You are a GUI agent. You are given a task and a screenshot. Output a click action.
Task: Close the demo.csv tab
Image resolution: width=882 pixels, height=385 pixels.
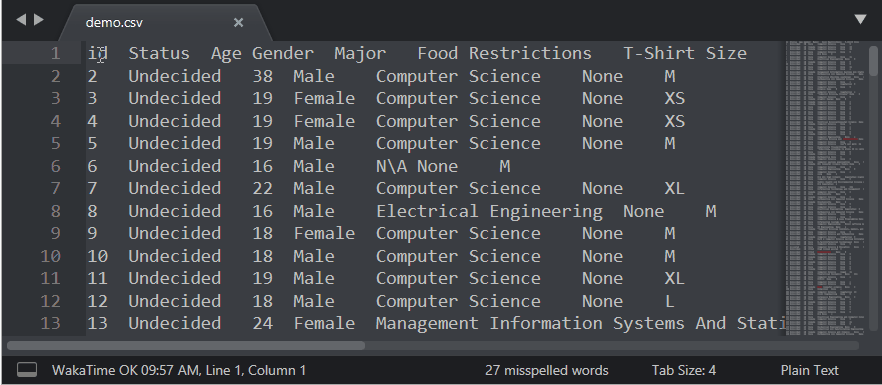[x=238, y=23]
